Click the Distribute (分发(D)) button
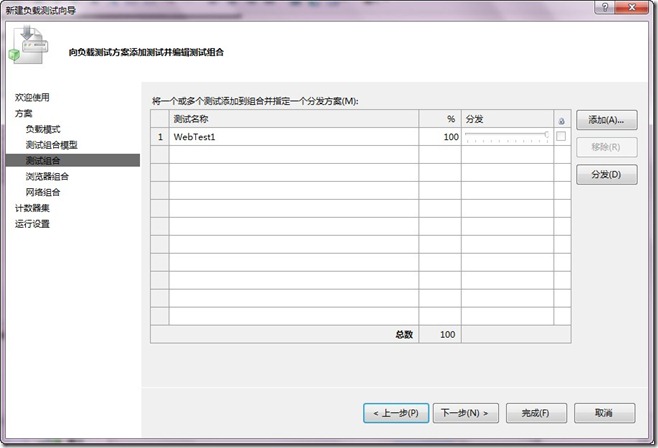 pos(606,175)
